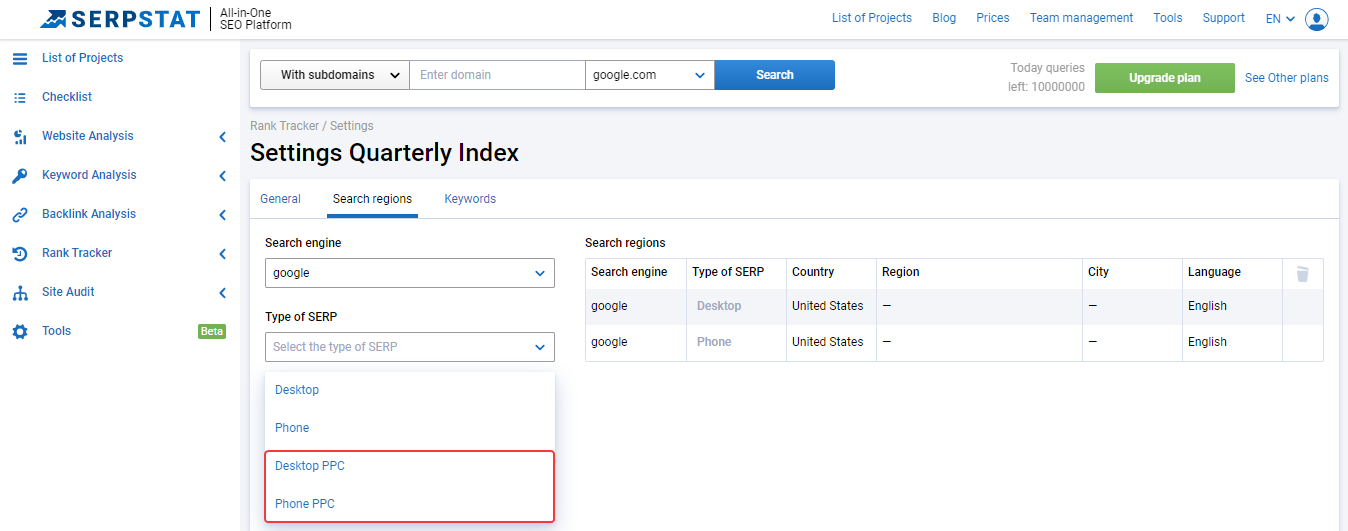Expand the Site Audit chevron
1348x531 pixels.
[222, 293]
